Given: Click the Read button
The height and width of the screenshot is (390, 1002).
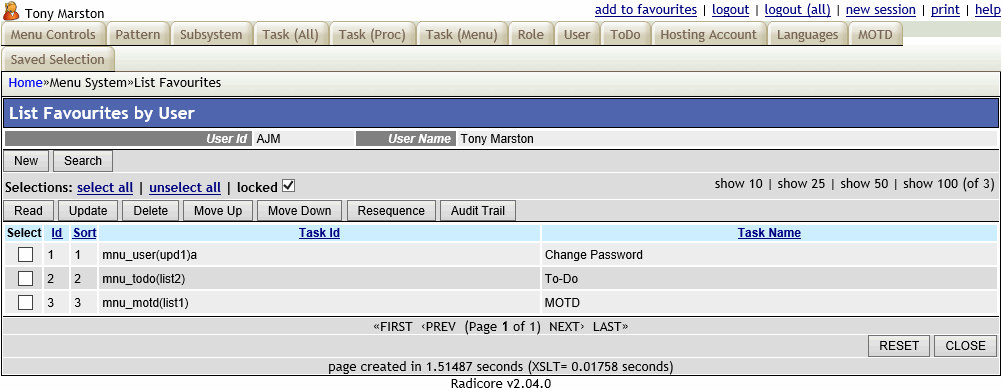Looking at the screenshot, I should coord(29,211).
